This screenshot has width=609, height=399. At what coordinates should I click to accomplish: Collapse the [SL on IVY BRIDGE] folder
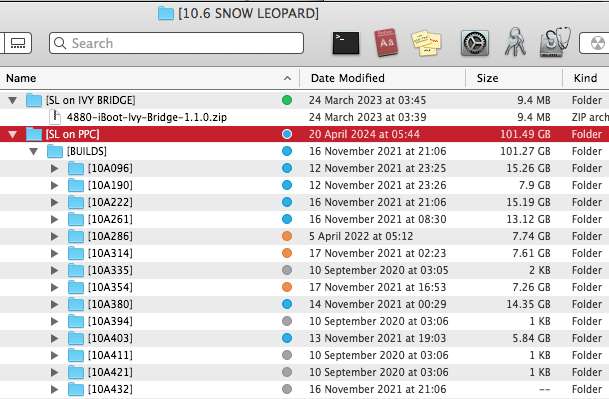(12, 101)
